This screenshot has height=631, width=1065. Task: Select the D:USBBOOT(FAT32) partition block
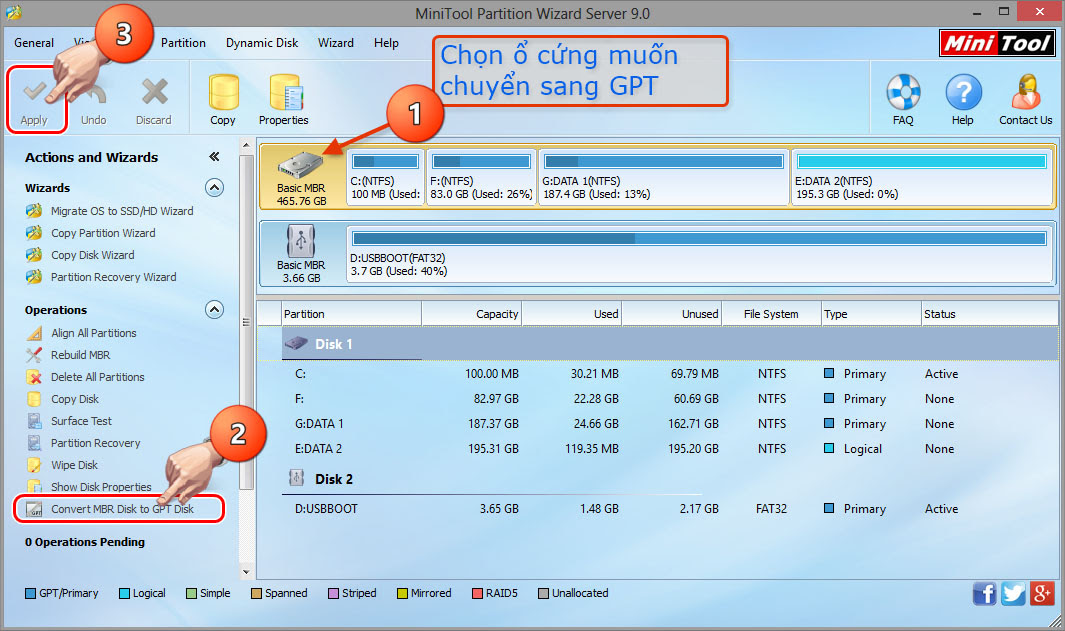pyautogui.click(x=700, y=255)
